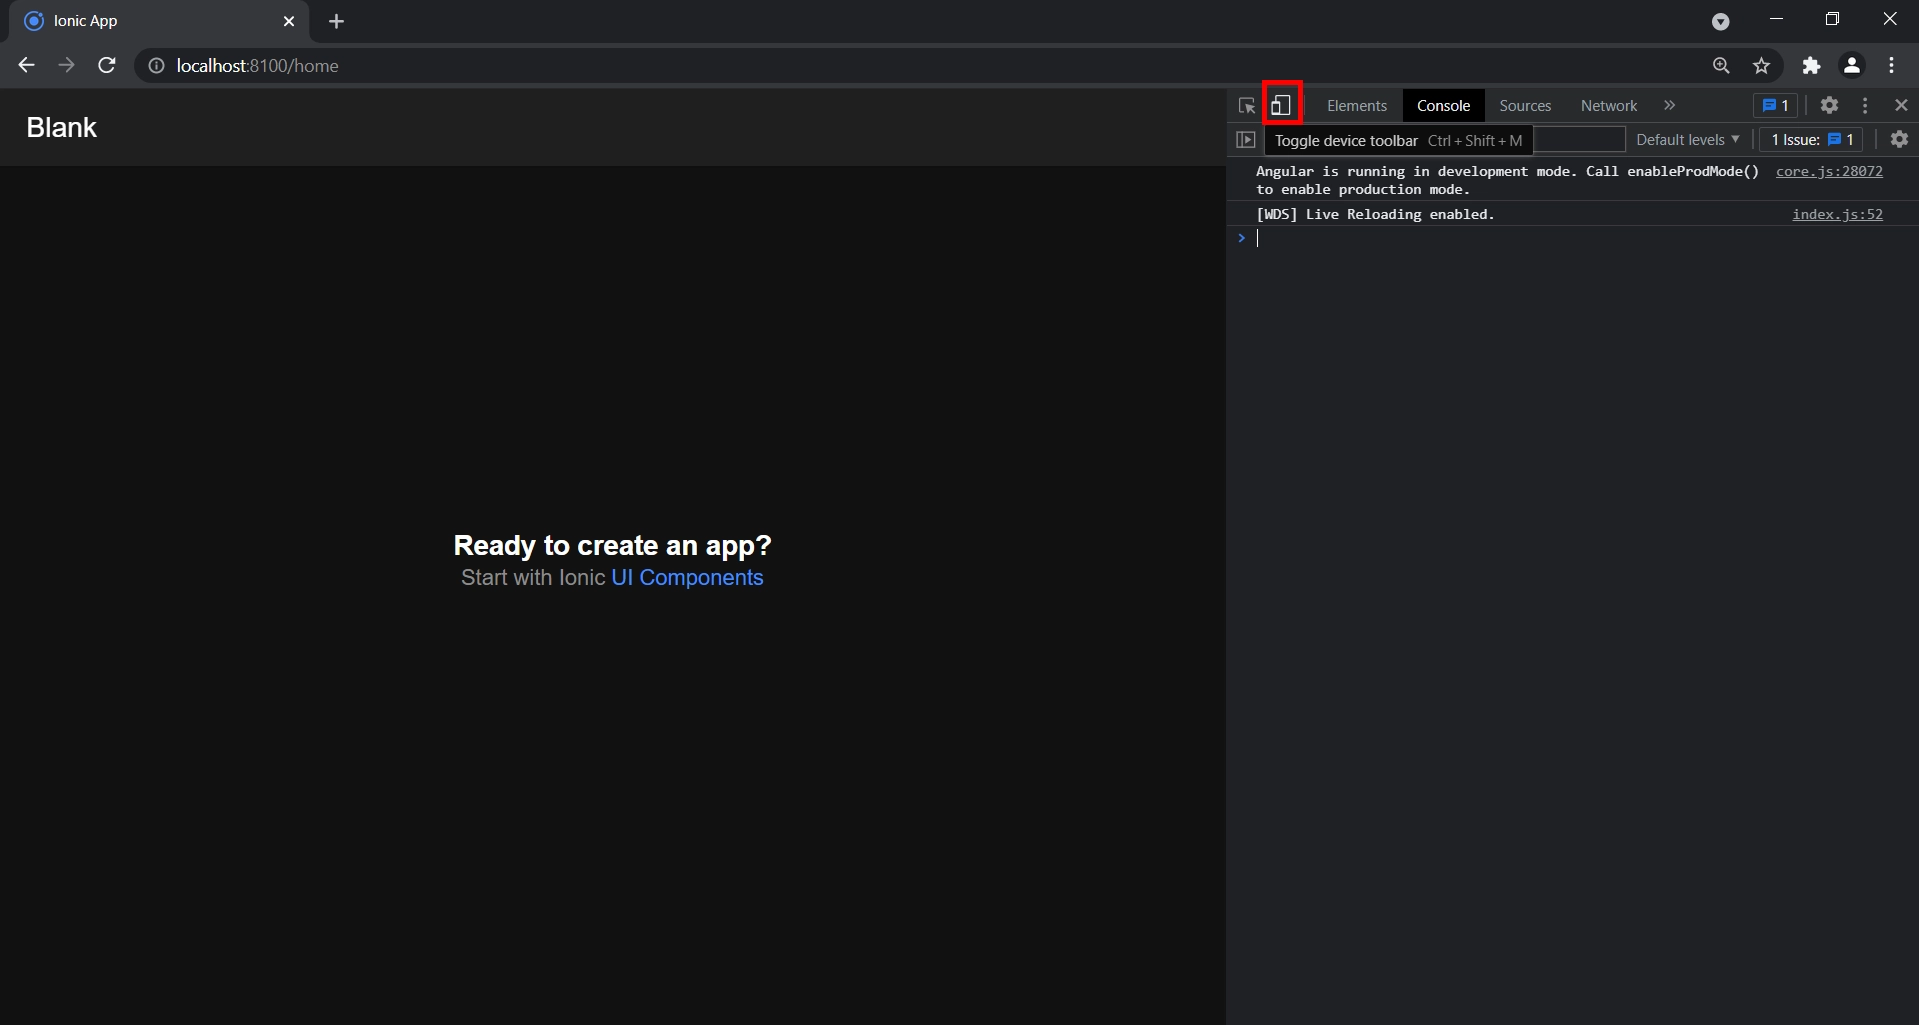Open Chrome's three-dot menu
Viewport: 1919px width, 1025px height.
click(1891, 65)
